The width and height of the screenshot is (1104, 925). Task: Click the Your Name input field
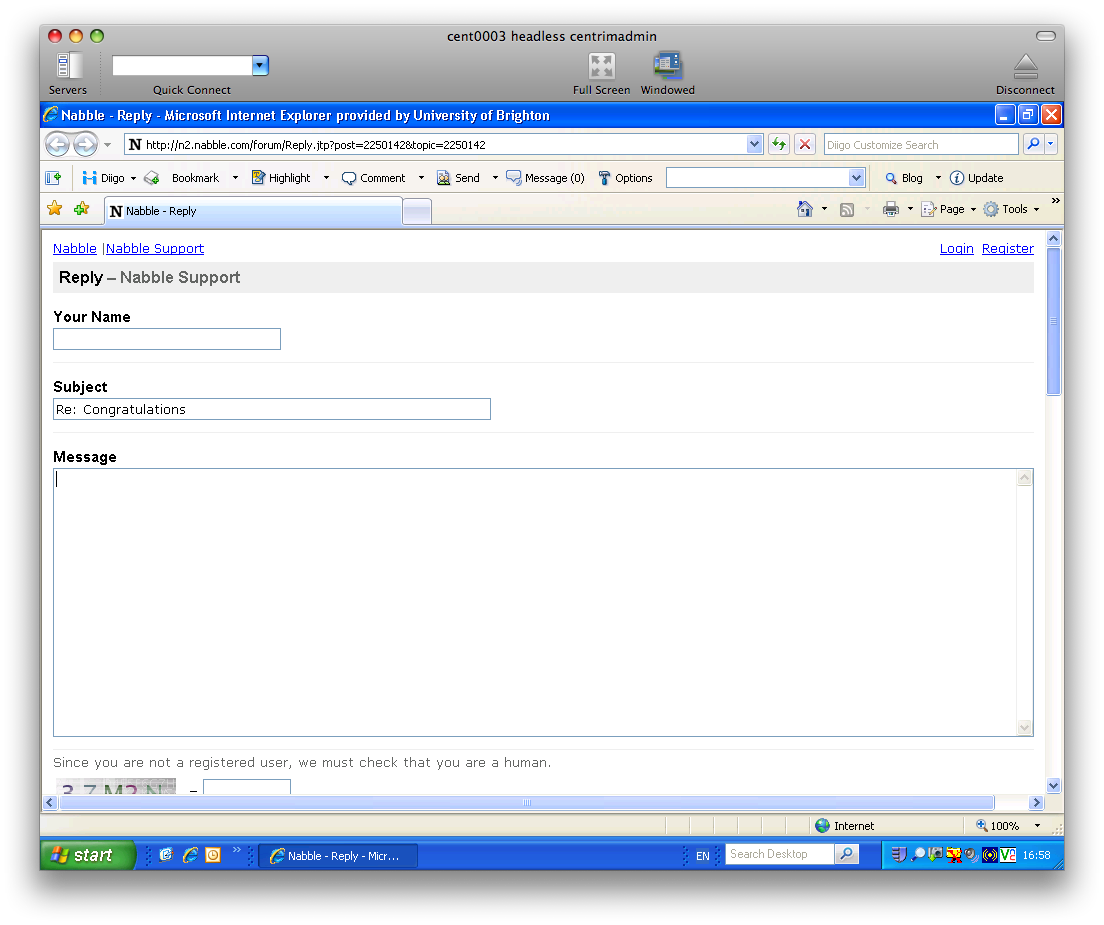pyautogui.click(x=167, y=339)
